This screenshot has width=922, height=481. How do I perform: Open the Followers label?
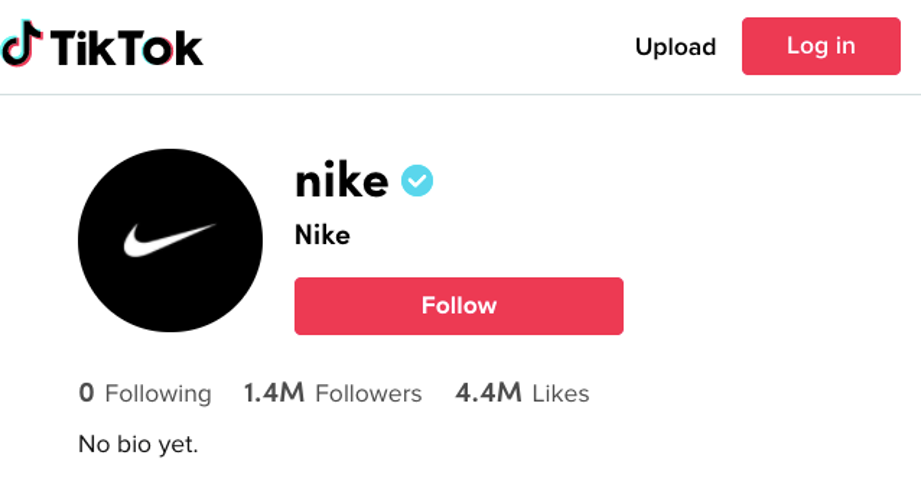368,394
